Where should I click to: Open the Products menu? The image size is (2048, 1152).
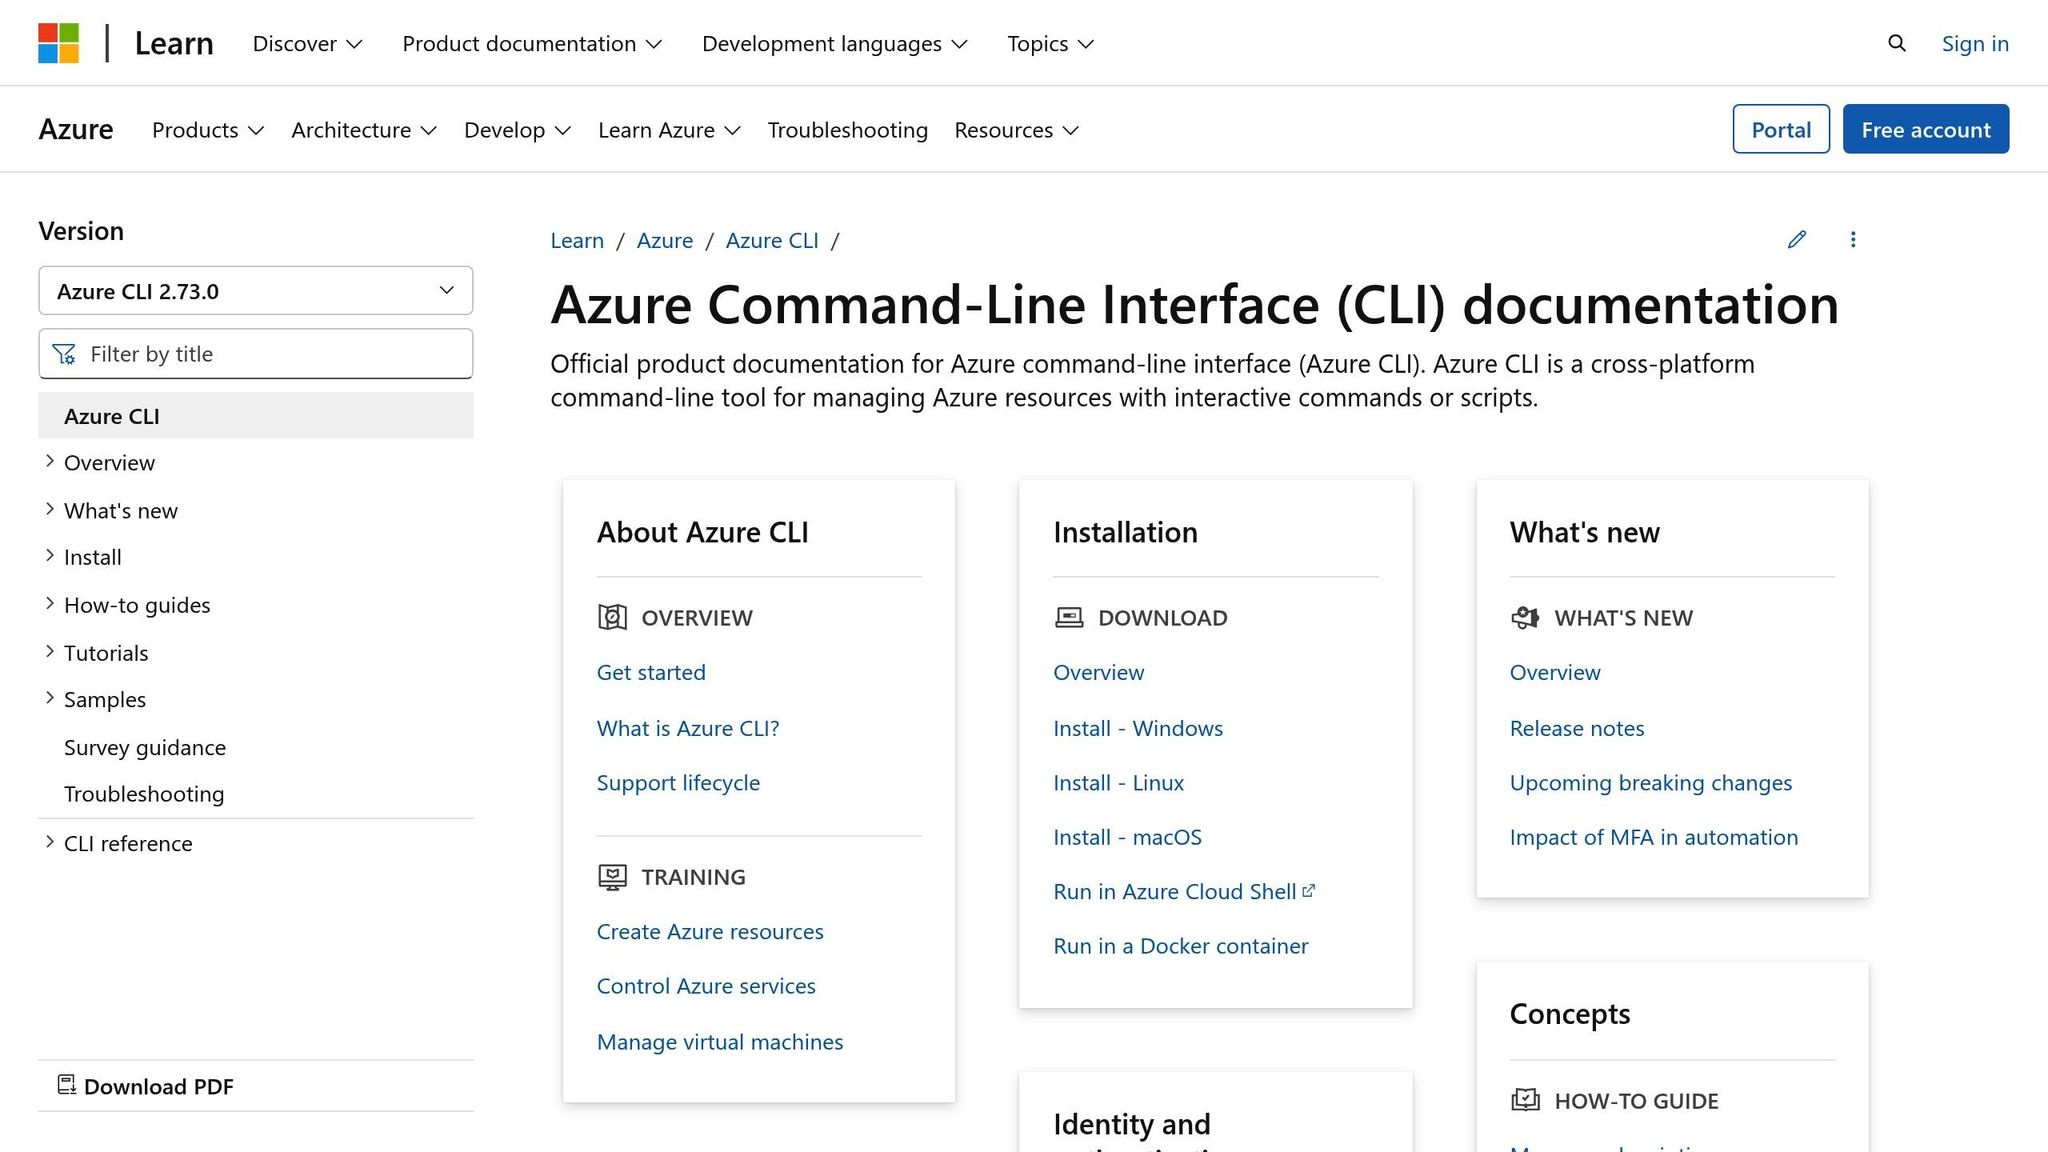208,130
